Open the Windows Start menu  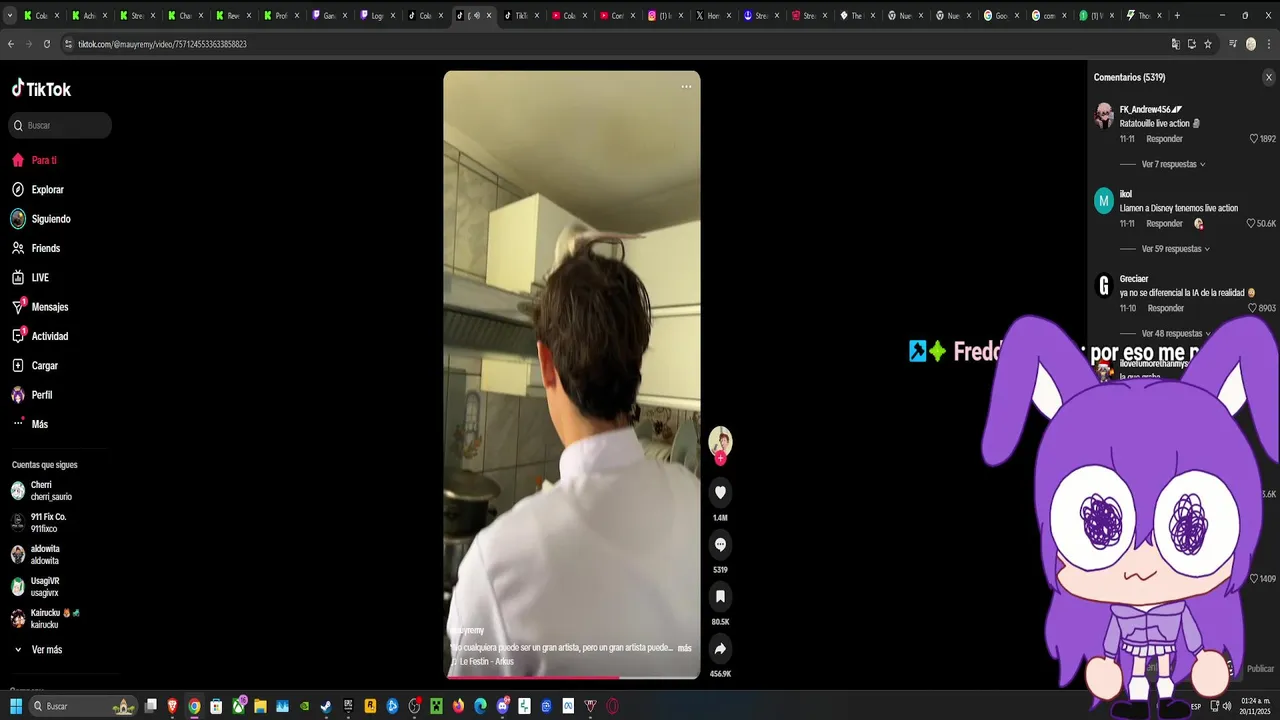16,706
